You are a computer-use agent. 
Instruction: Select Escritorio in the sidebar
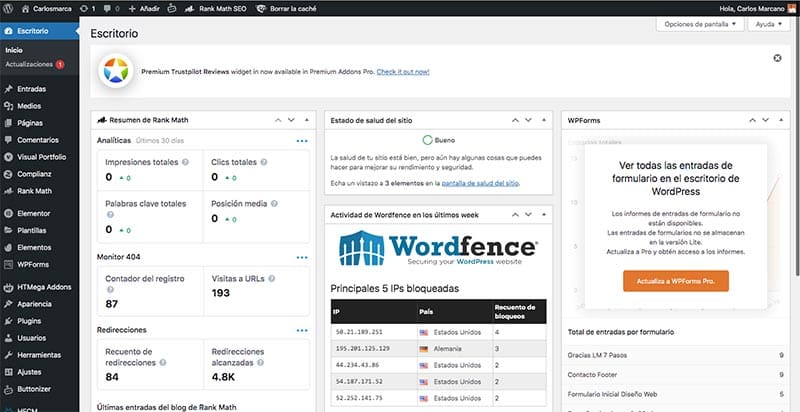tap(39, 31)
